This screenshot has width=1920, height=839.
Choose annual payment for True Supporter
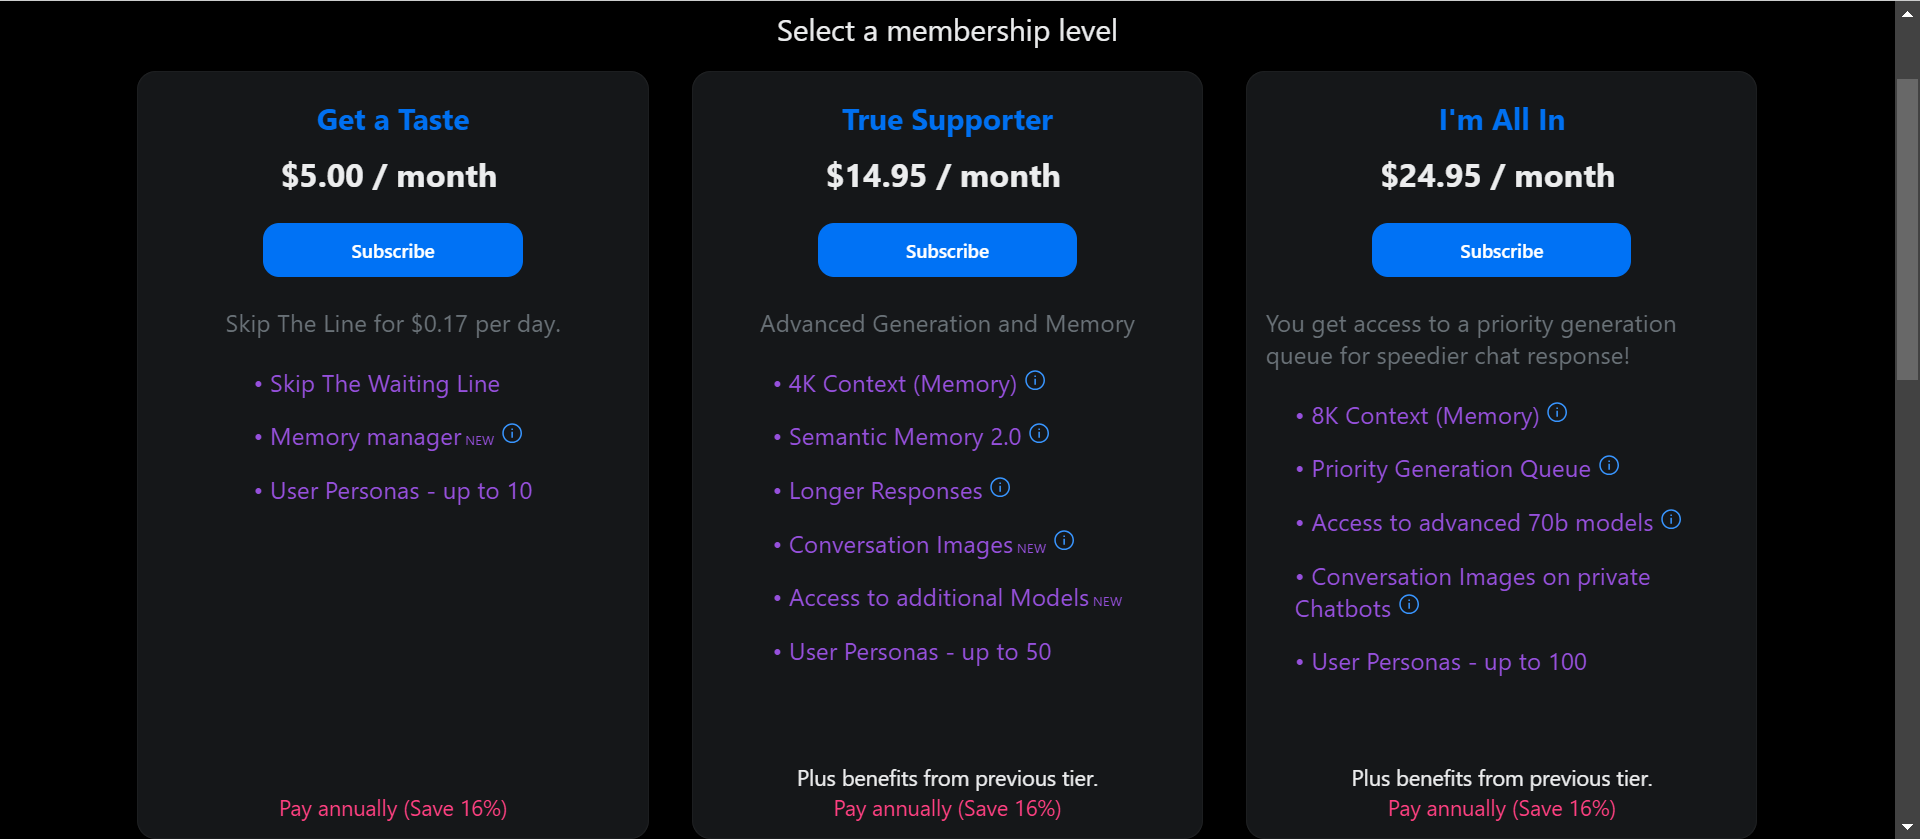point(947,809)
